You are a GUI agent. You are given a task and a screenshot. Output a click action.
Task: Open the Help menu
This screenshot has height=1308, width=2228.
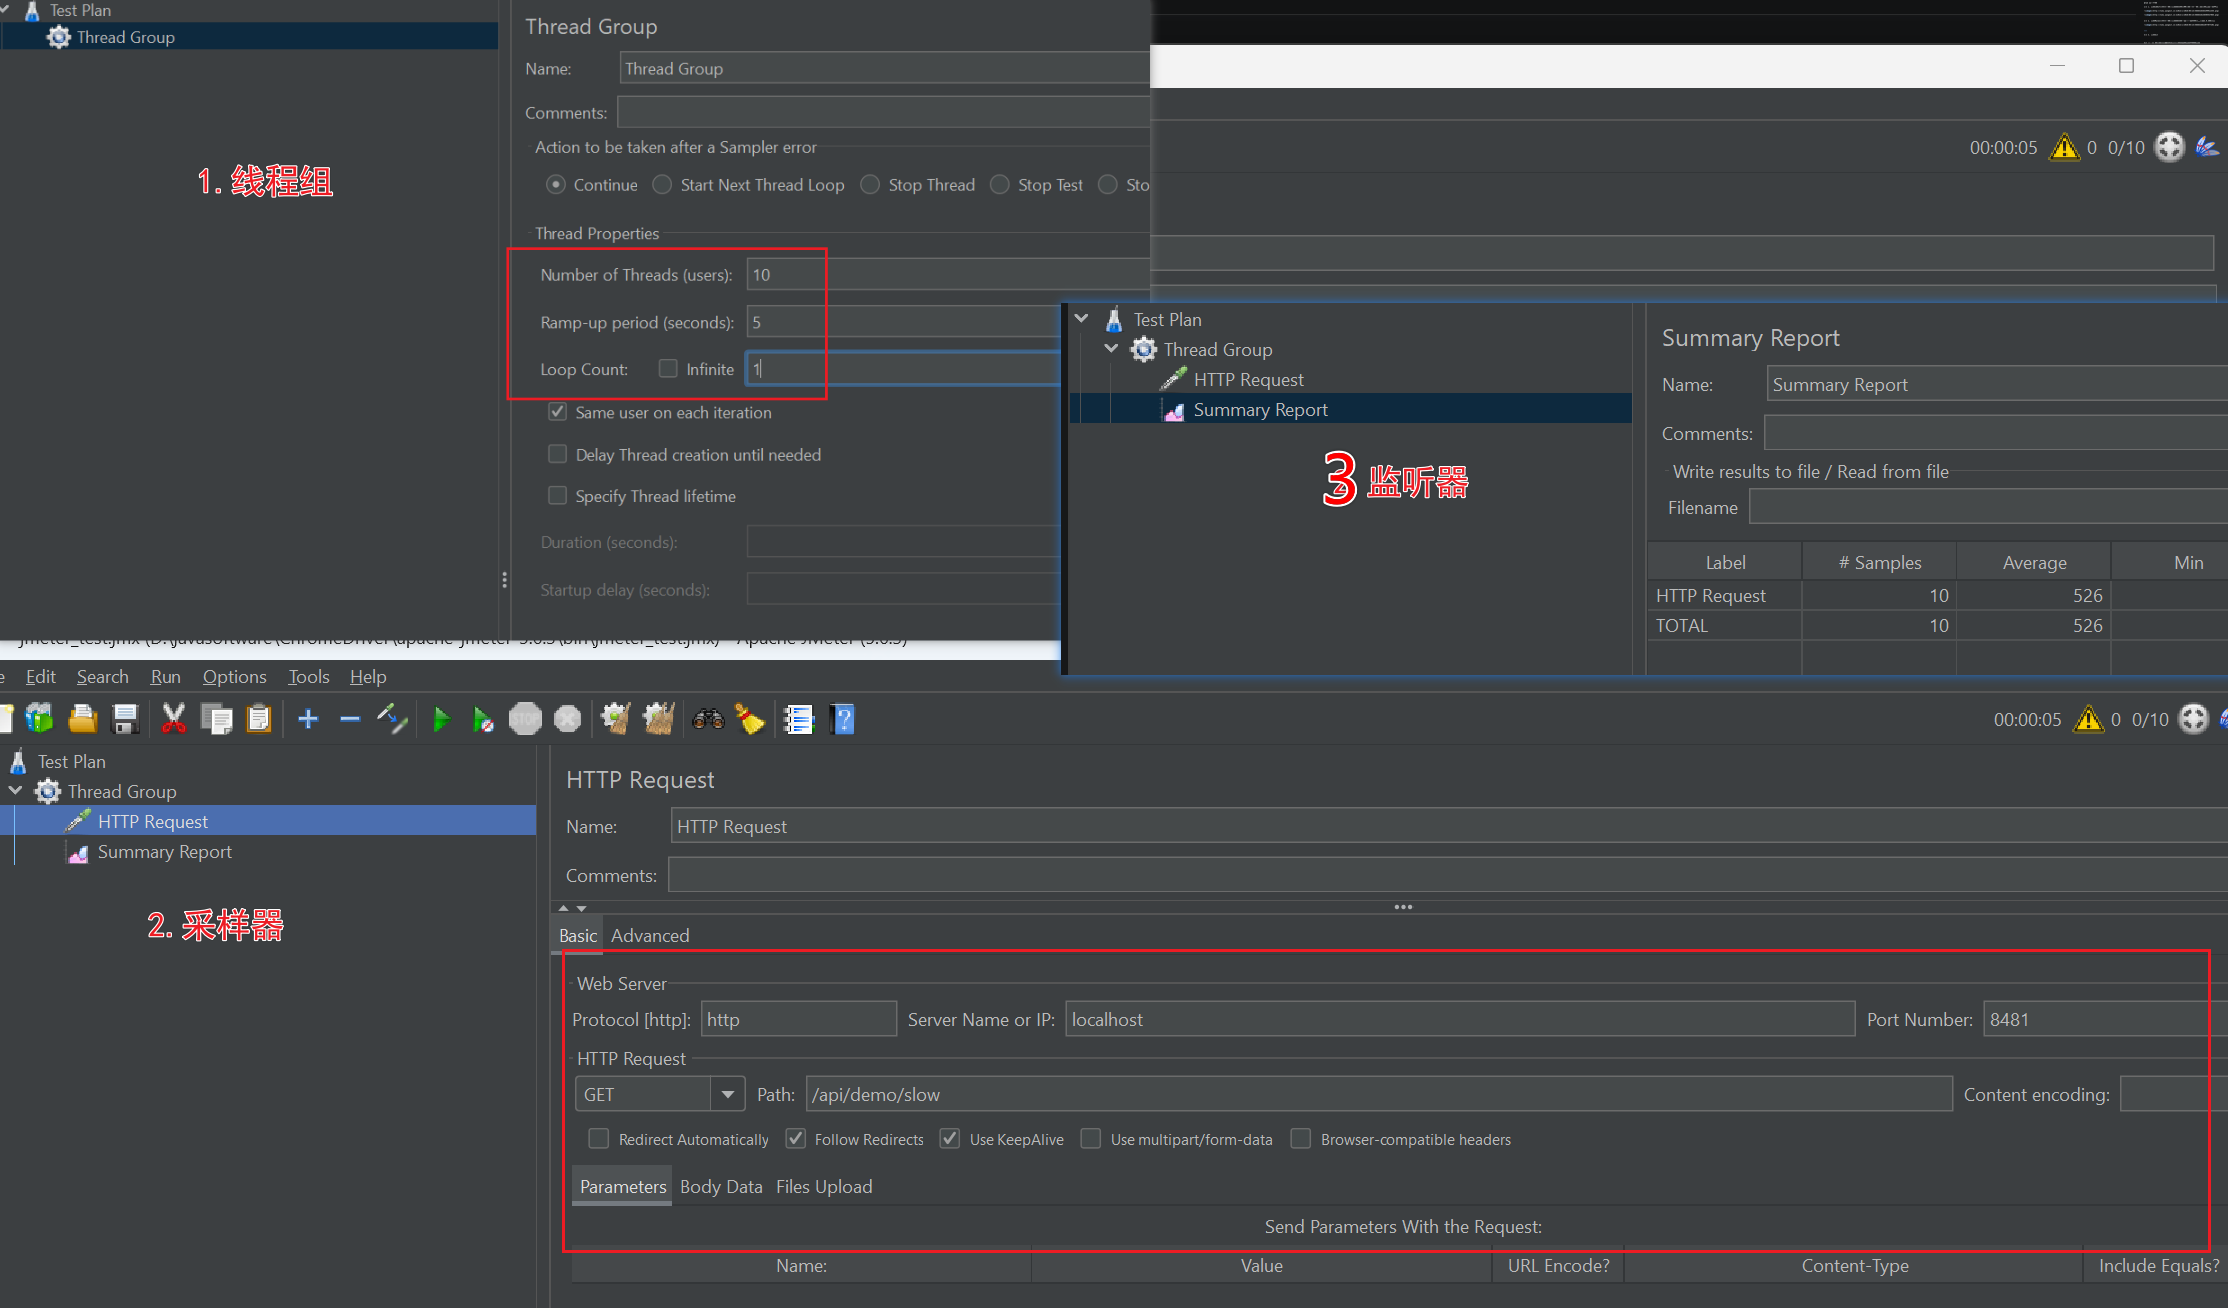(368, 677)
